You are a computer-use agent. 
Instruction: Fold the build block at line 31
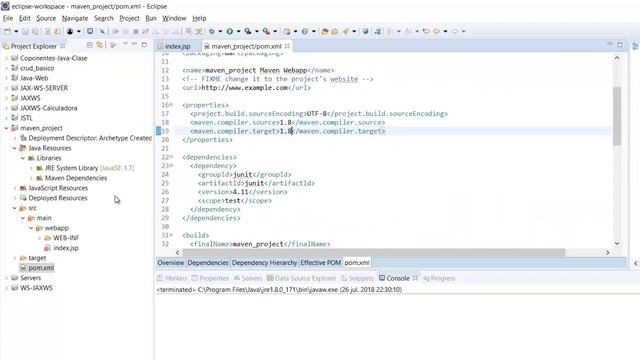171,235
